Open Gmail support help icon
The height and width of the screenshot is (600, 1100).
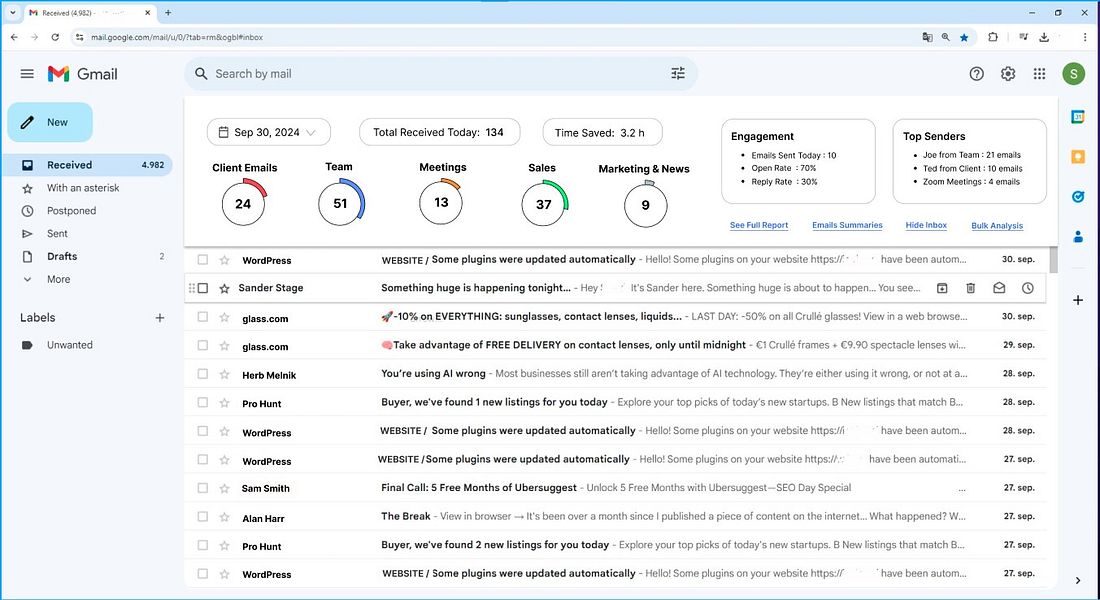pos(977,74)
